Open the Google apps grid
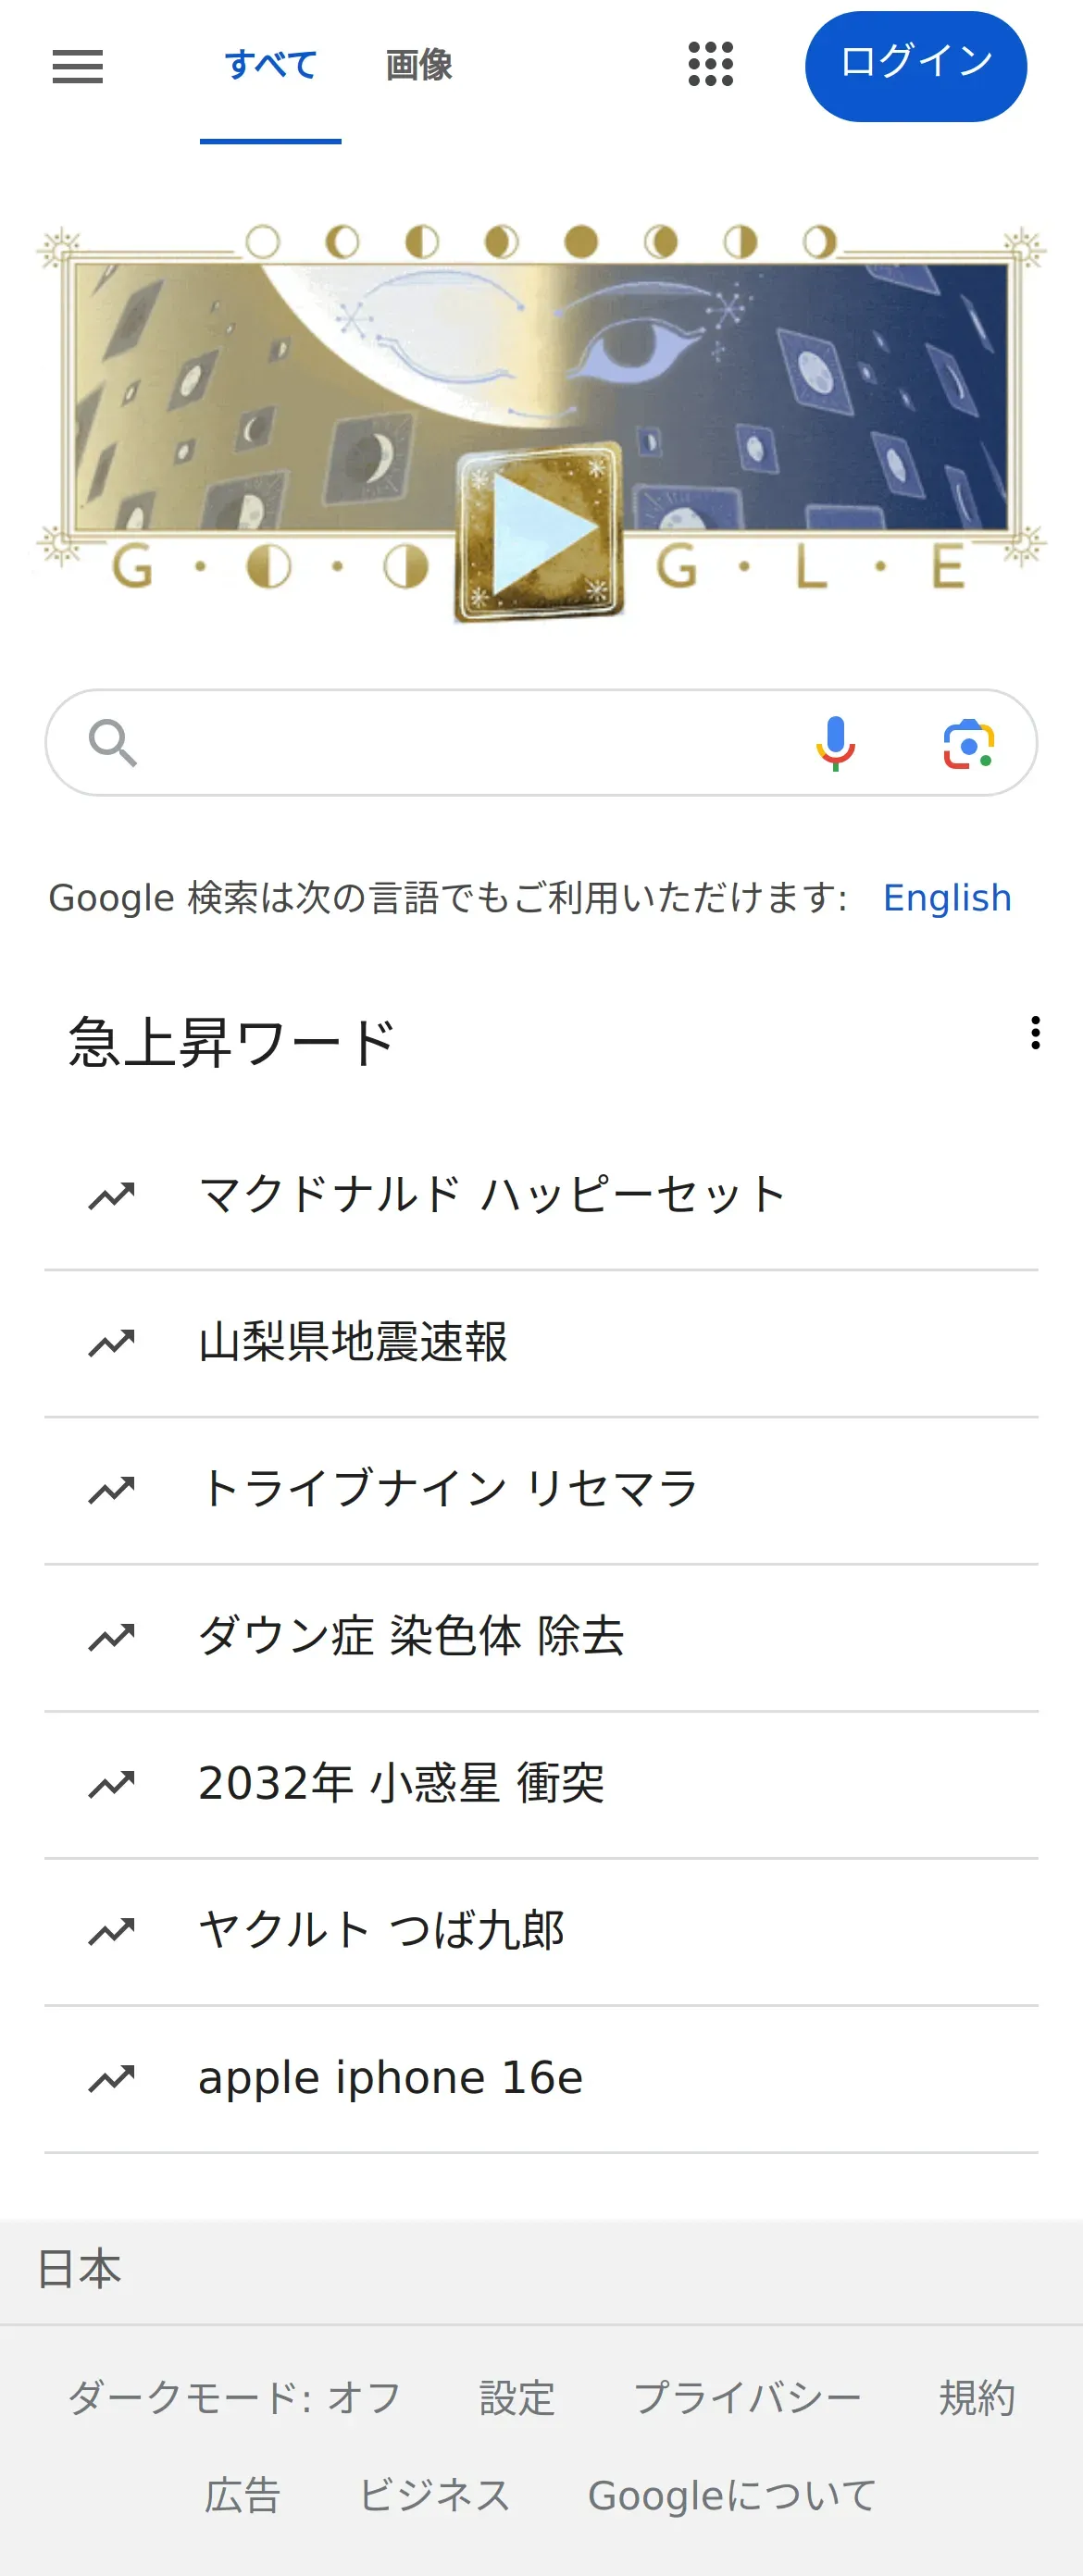The image size is (1083, 2576). pyautogui.click(x=710, y=65)
